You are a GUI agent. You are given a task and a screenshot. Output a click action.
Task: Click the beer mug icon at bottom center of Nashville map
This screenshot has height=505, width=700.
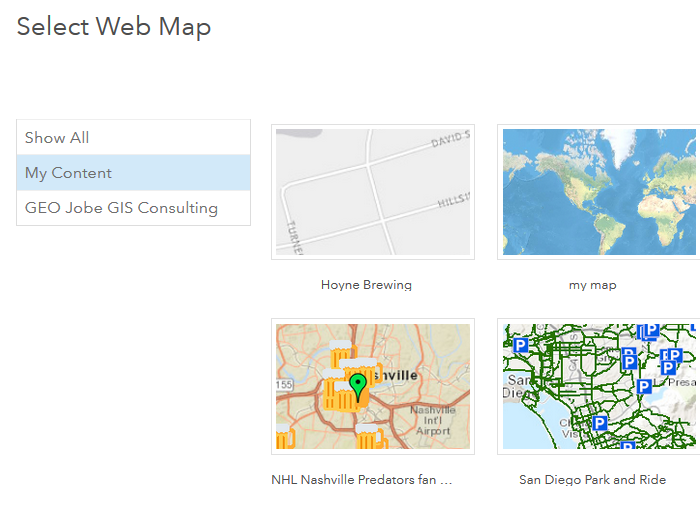(x=369, y=437)
